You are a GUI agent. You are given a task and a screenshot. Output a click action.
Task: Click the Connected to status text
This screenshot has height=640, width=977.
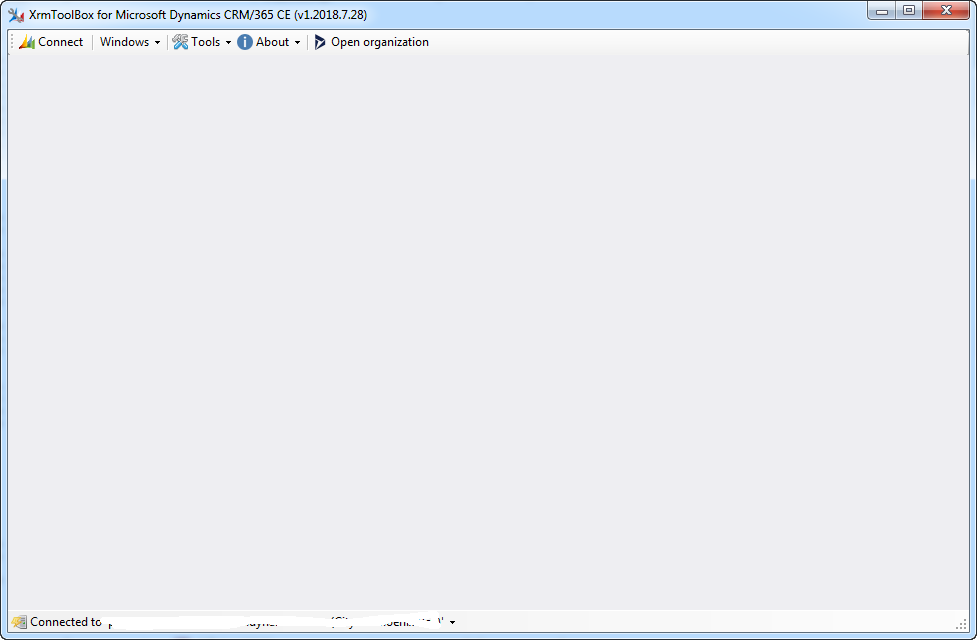[x=65, y=622]
